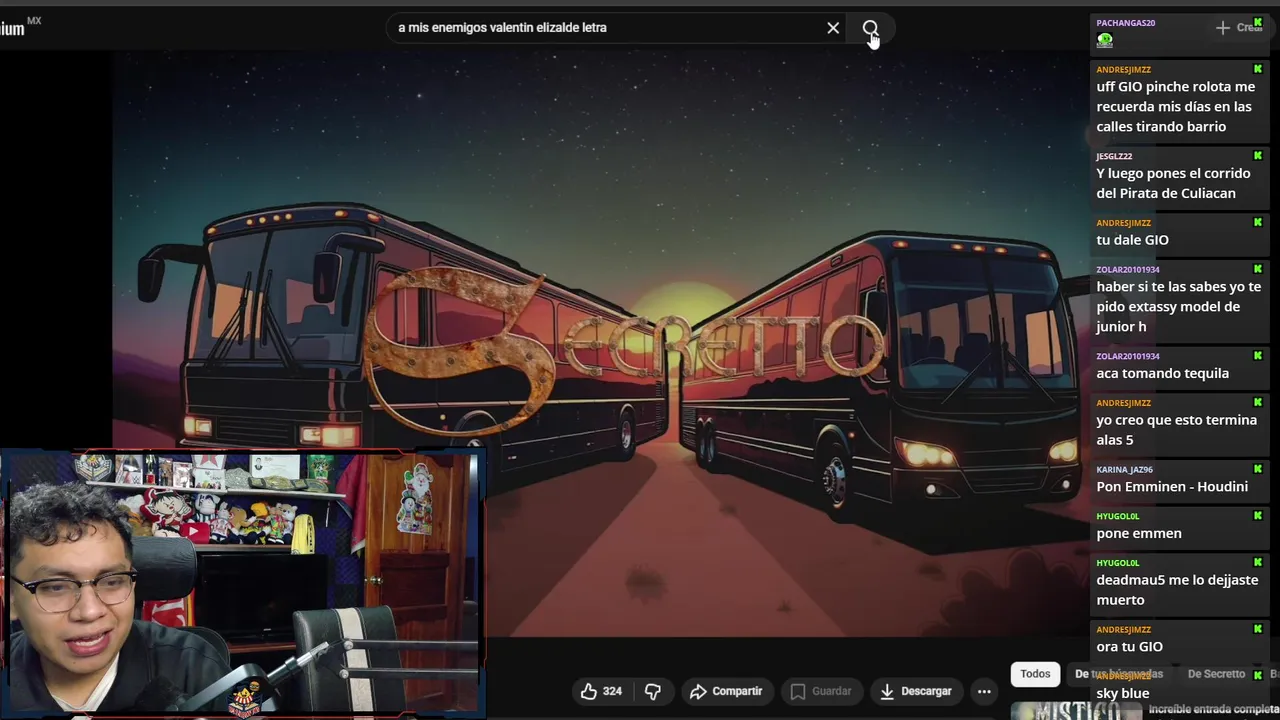Click chat message 'yo creo que esto termina'
The image size is (1280, 720).
[1176, 430]
